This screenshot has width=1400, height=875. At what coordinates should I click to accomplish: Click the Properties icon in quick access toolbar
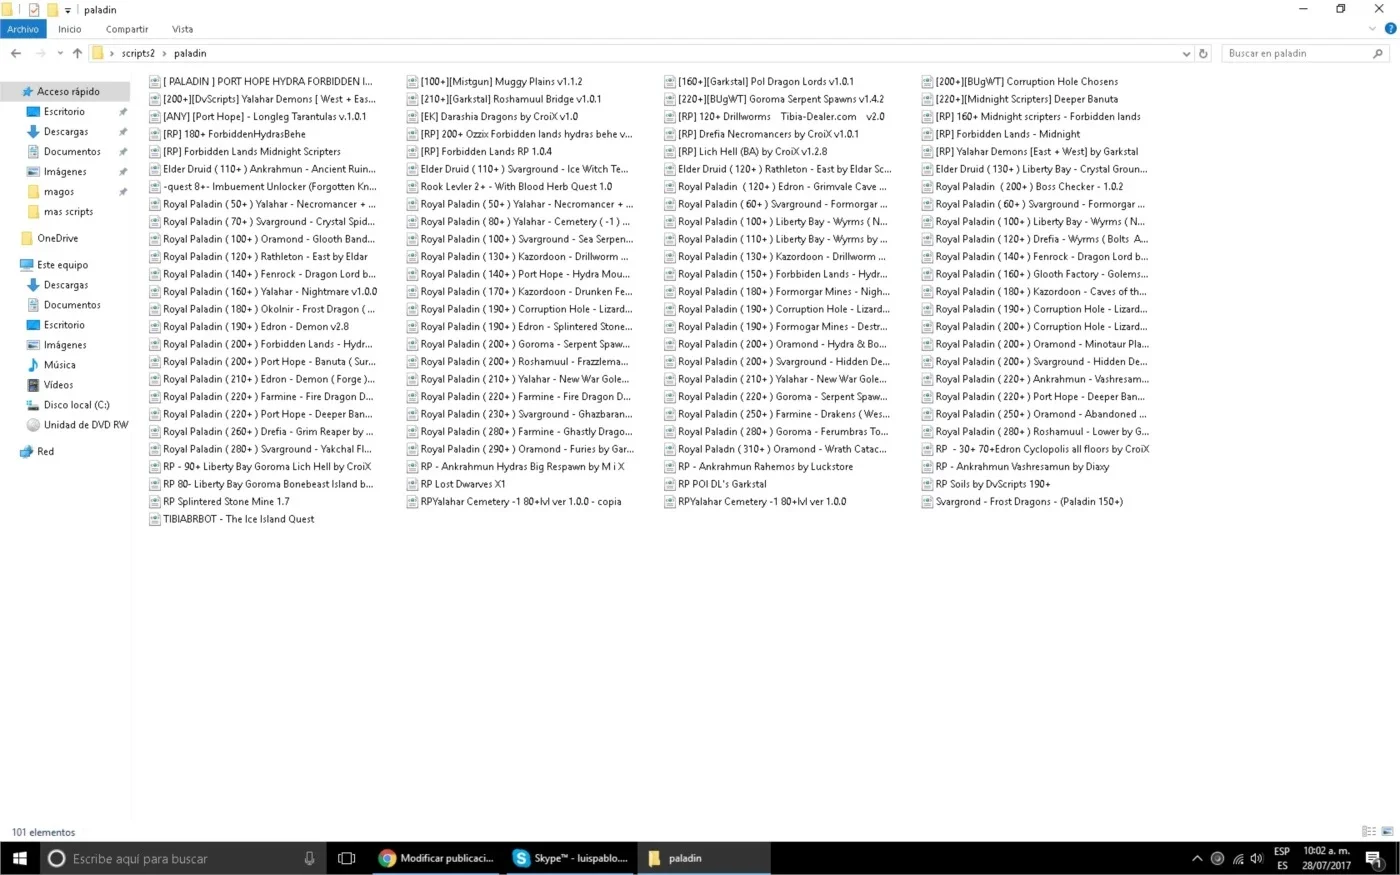click(x=33, y=10)
